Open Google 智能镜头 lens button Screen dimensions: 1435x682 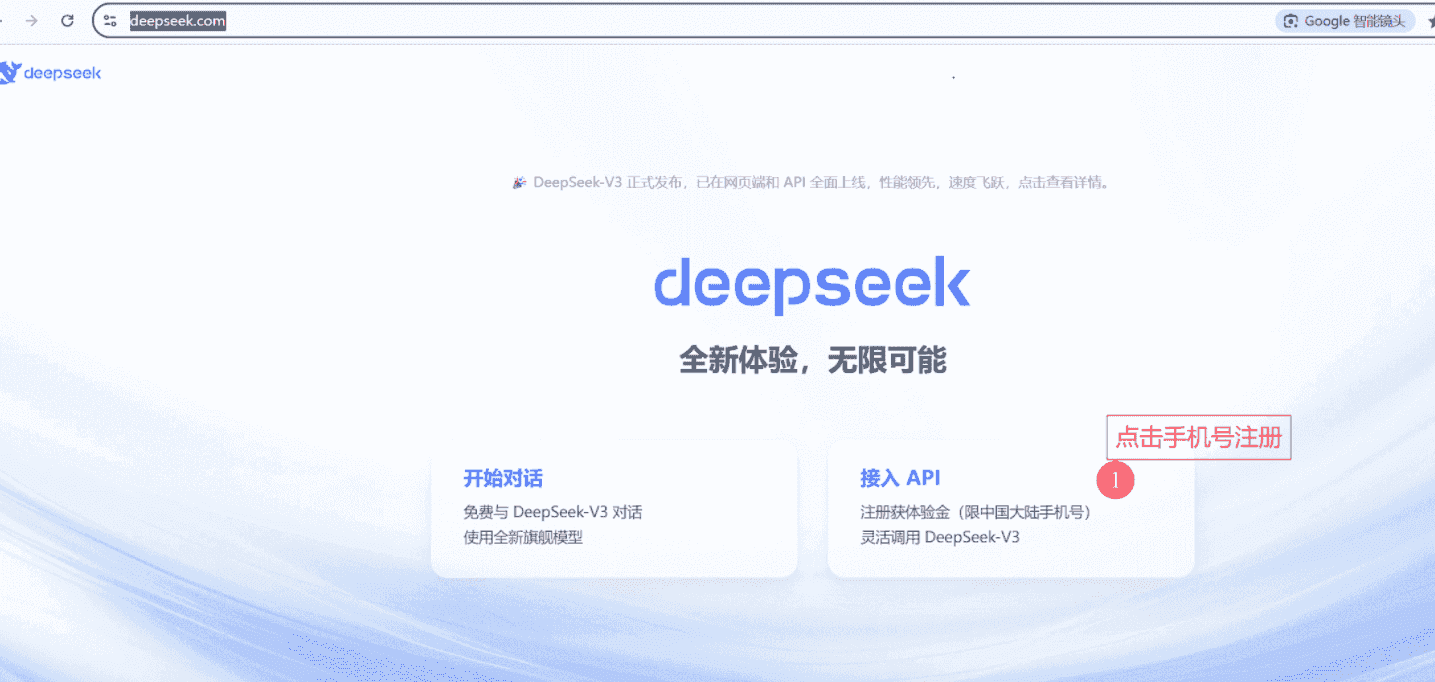pyautogui.click(x=1345, y=21)
